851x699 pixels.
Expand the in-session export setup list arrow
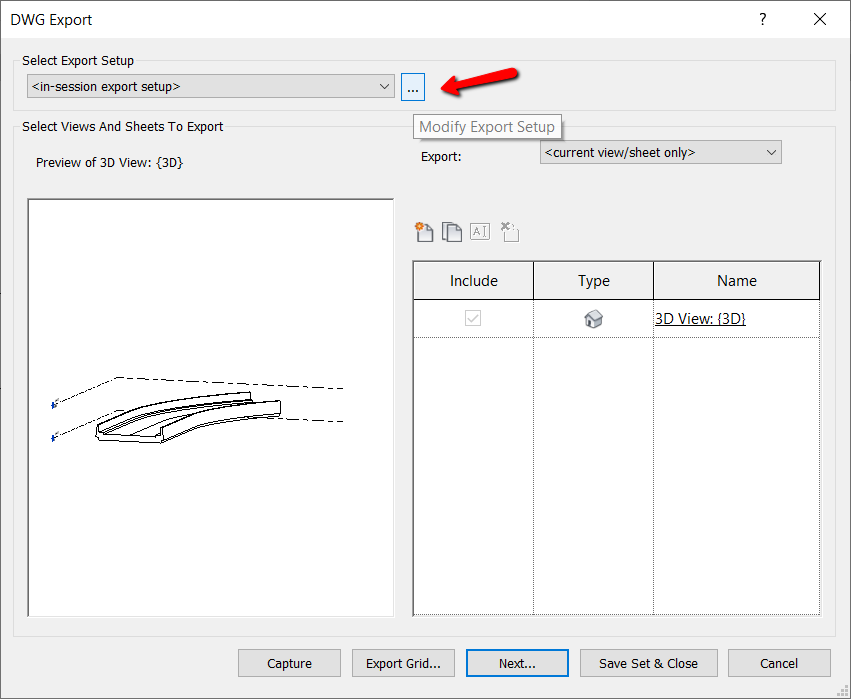point(385,87)
